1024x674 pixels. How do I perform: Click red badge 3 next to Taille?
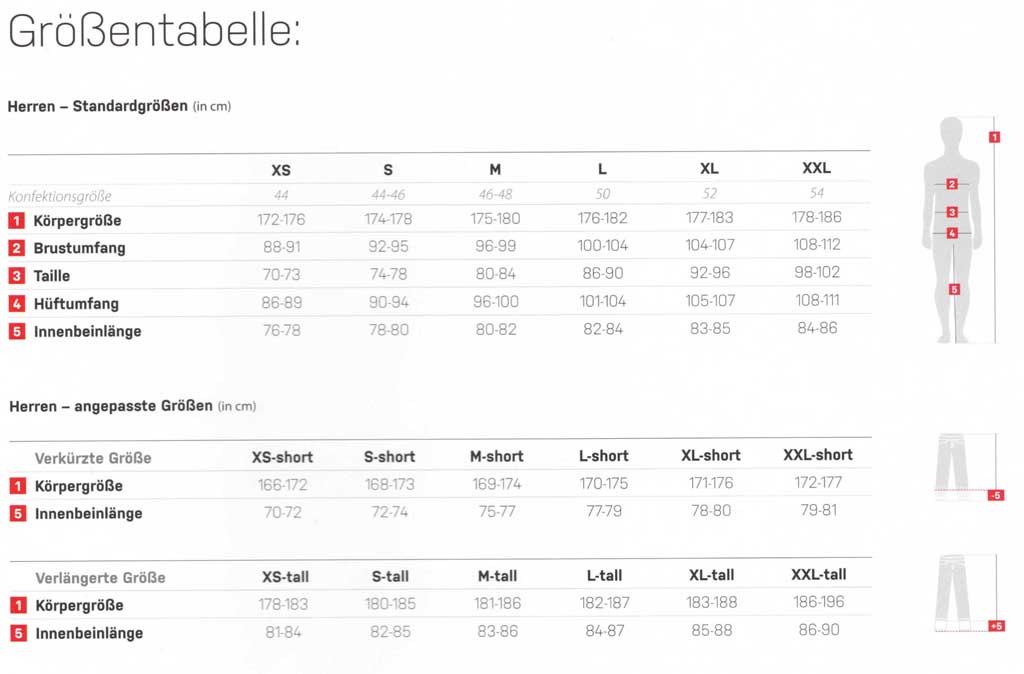pyautogui.click(x=17, y=276)
